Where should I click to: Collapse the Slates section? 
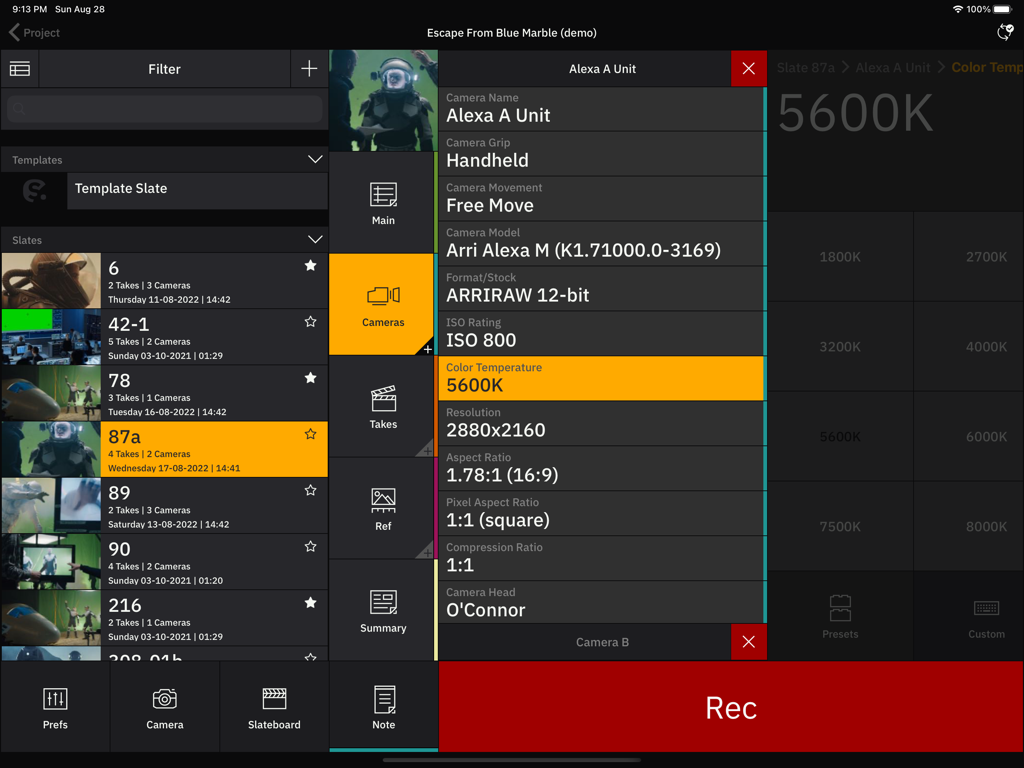(x=315, y=240)
